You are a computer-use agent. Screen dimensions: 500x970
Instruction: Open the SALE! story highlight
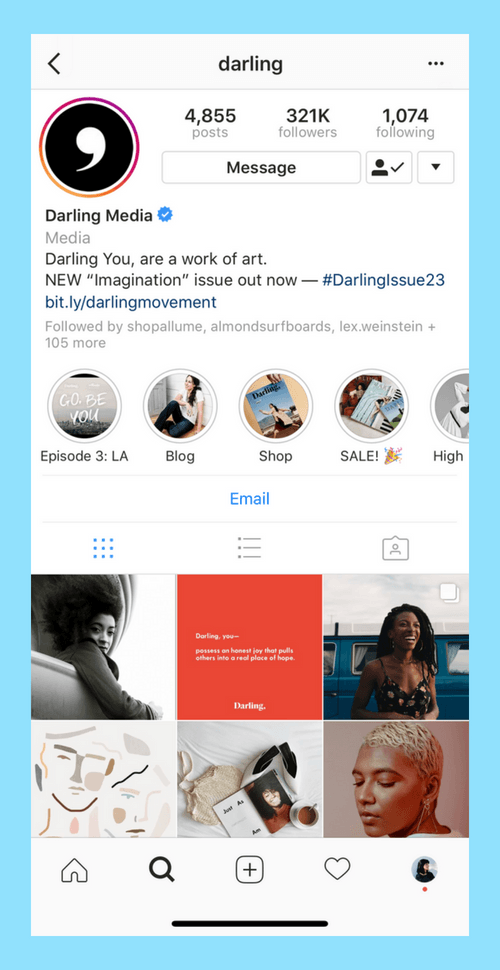(x=371, y=406)
